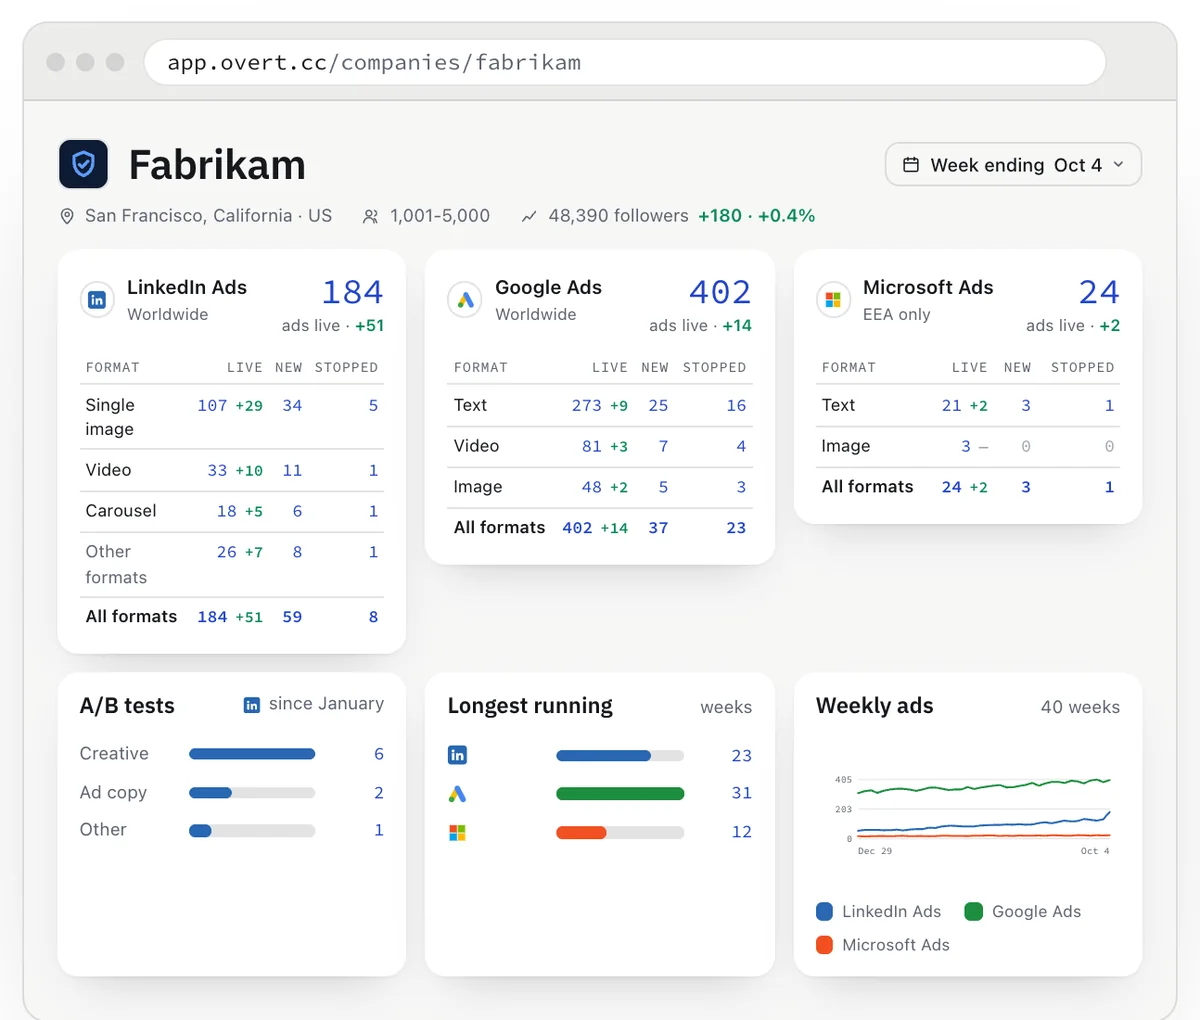Click the browser address bar

(x=625, y=62)
